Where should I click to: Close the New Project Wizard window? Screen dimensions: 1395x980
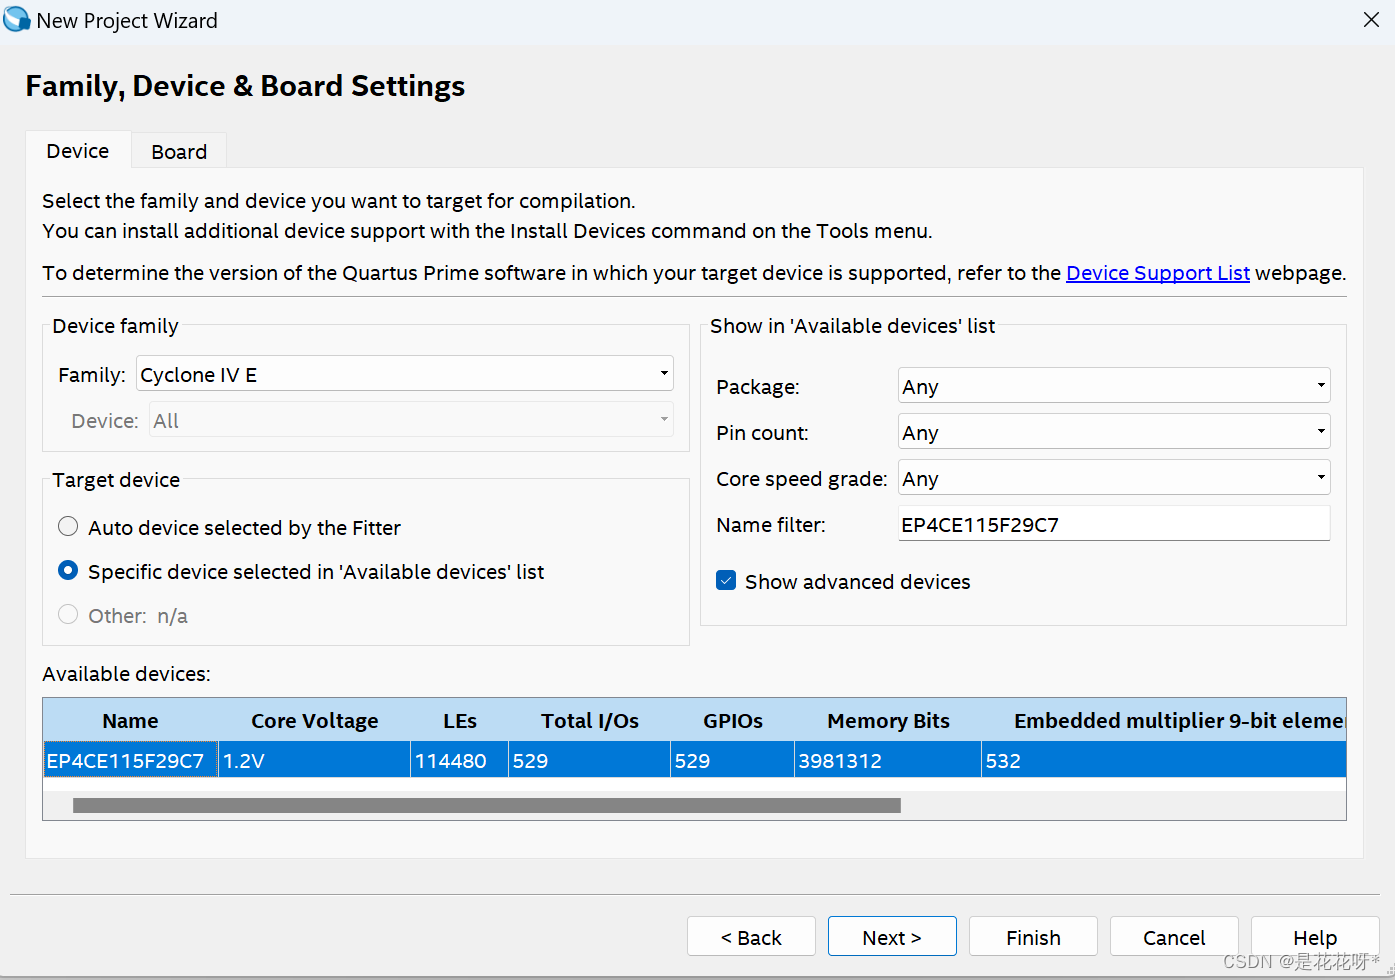tap(1371, 20)
